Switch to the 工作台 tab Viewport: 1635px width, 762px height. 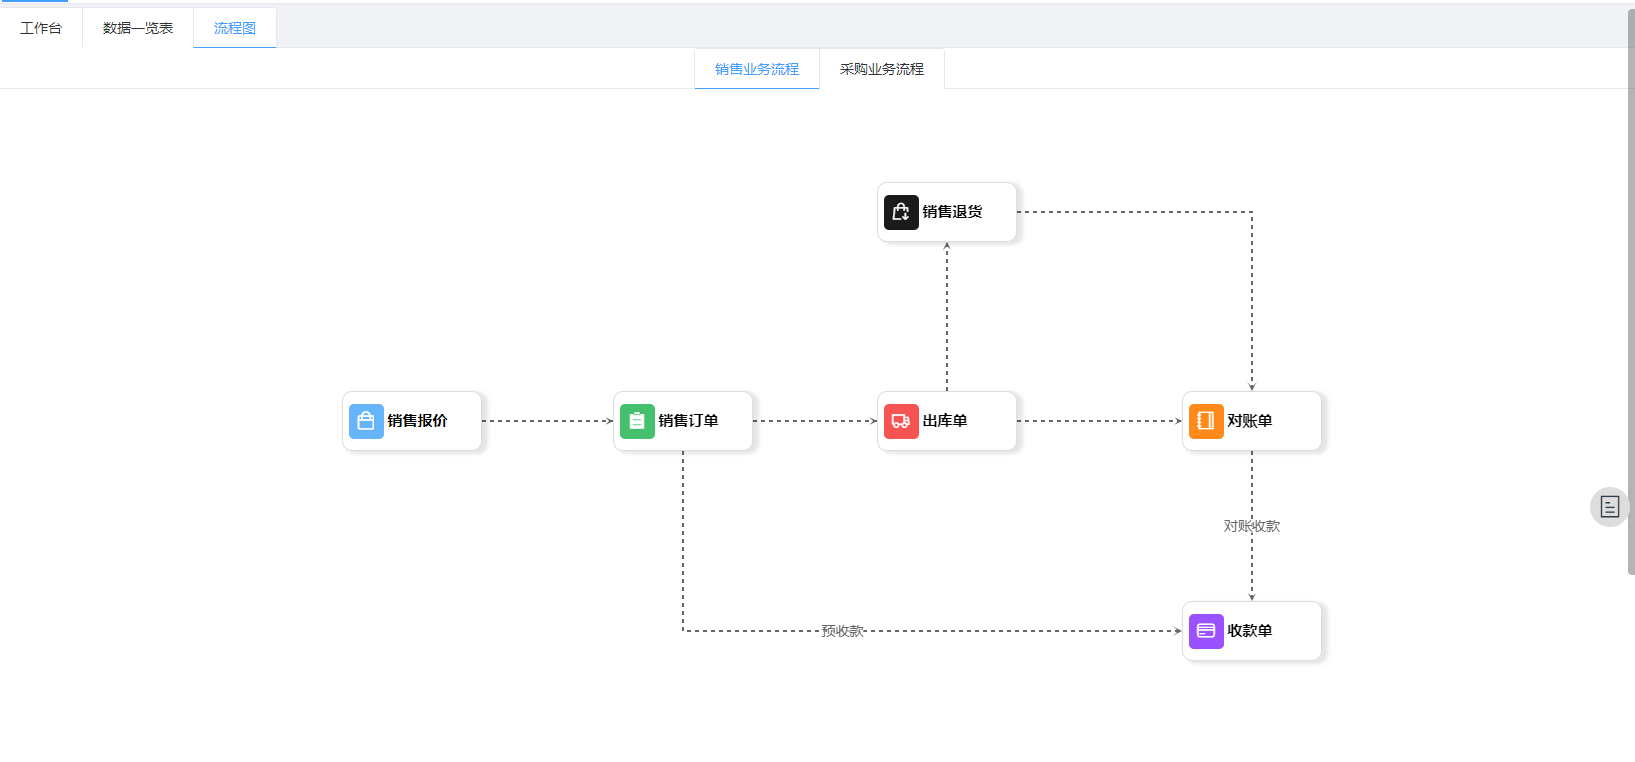pyautogui.click(x=41, y=28)
